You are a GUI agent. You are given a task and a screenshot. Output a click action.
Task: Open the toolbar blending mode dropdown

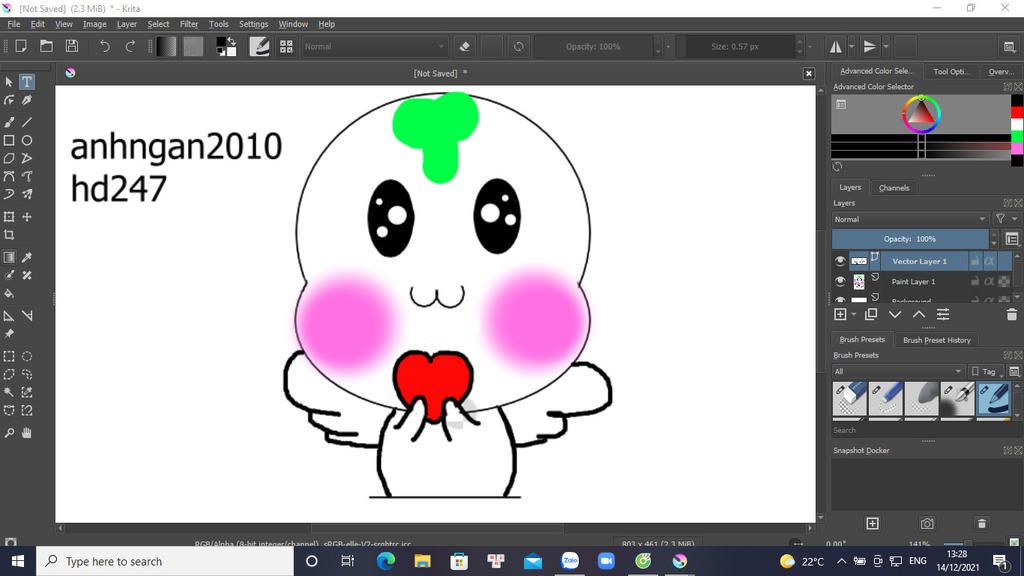374,46
